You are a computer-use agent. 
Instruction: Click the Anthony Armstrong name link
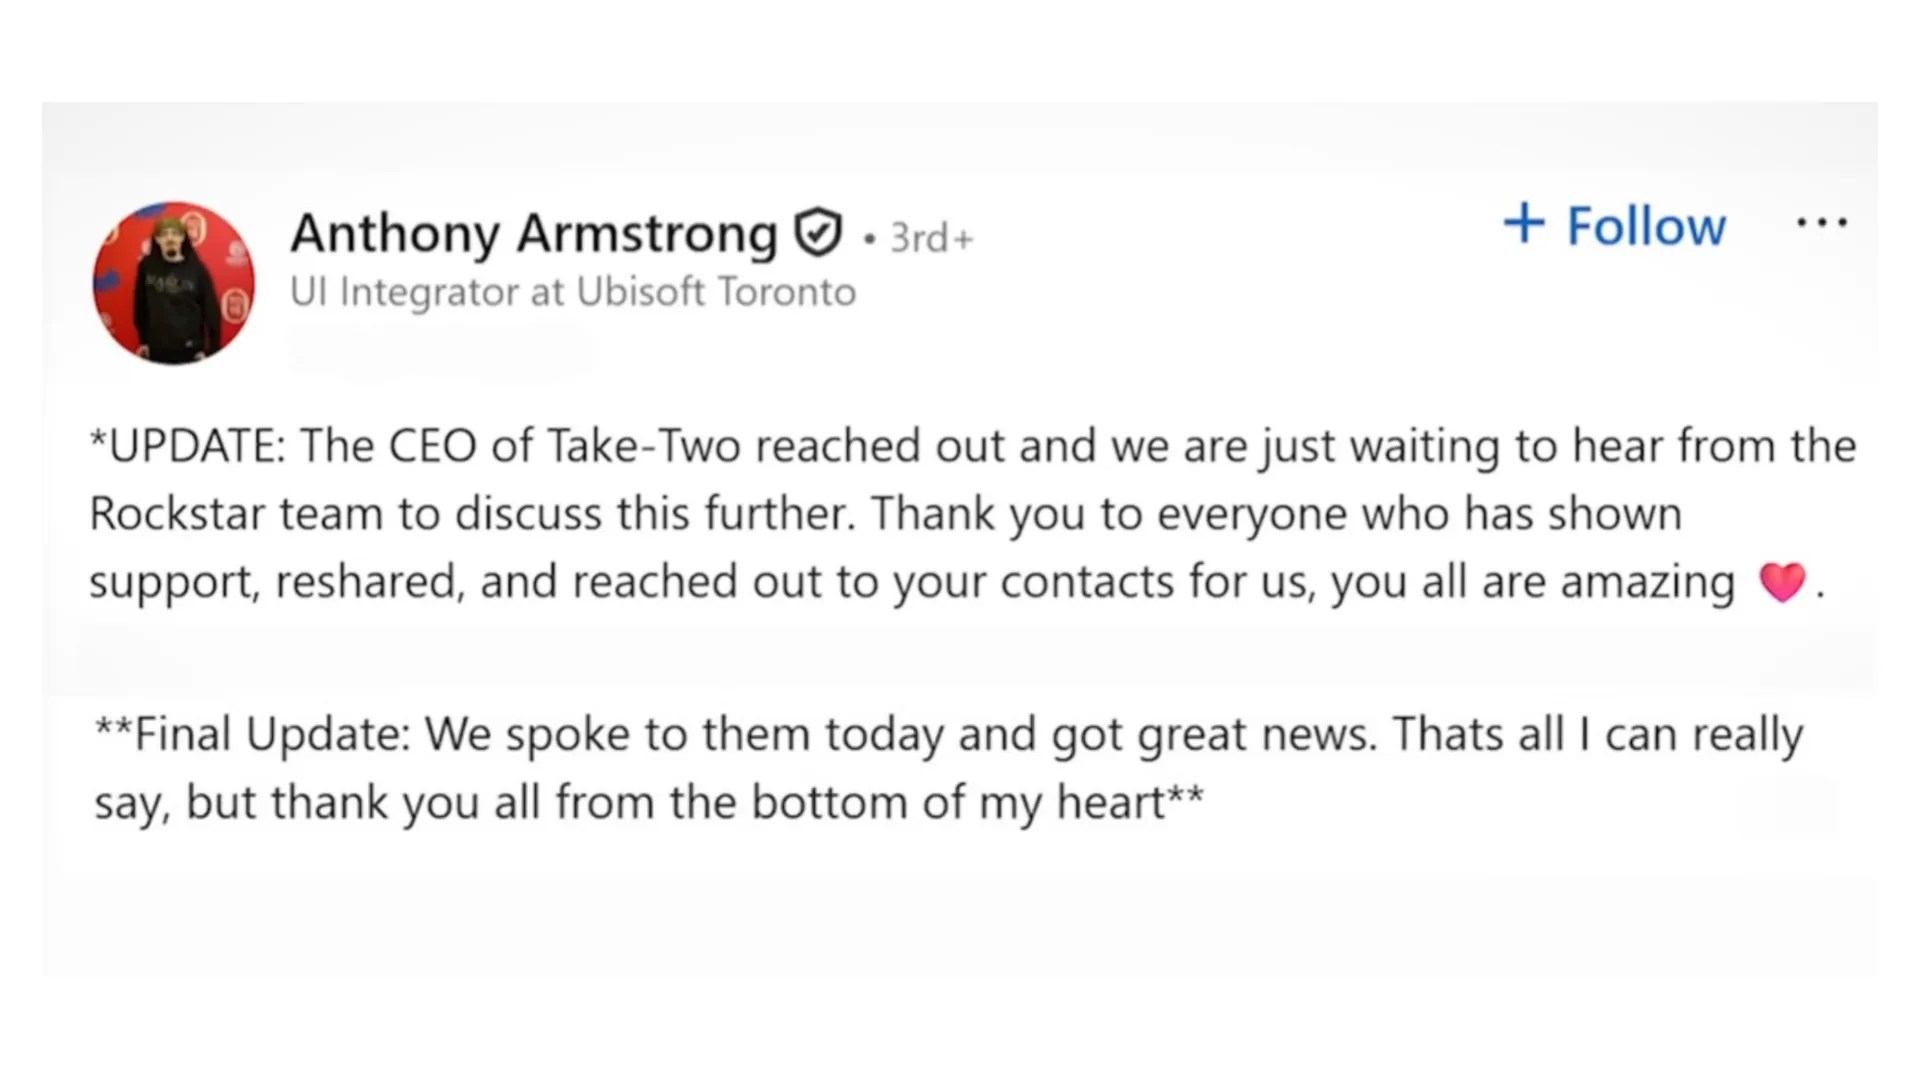pos(534,233)
